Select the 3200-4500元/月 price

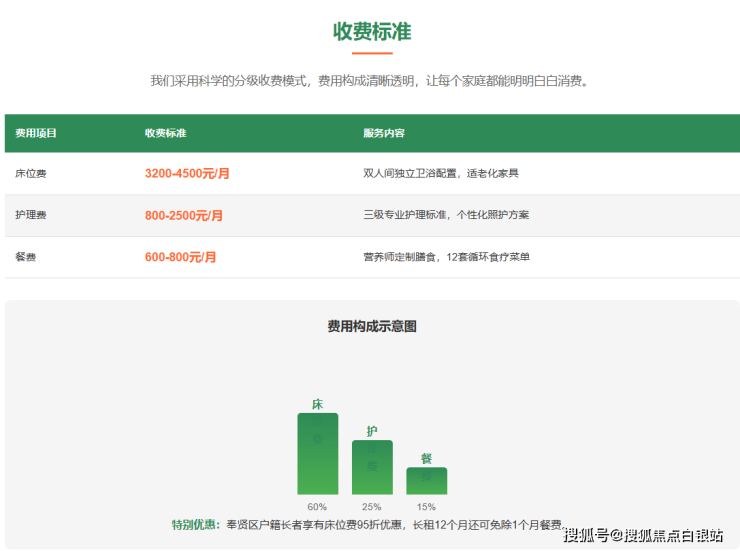(187, 174)
